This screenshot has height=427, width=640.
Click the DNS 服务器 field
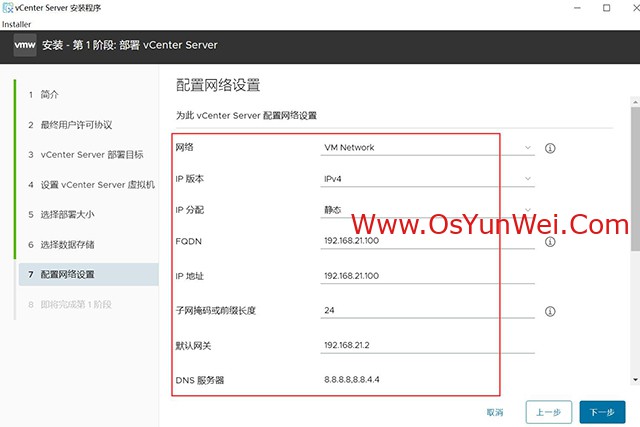[427, 380]
